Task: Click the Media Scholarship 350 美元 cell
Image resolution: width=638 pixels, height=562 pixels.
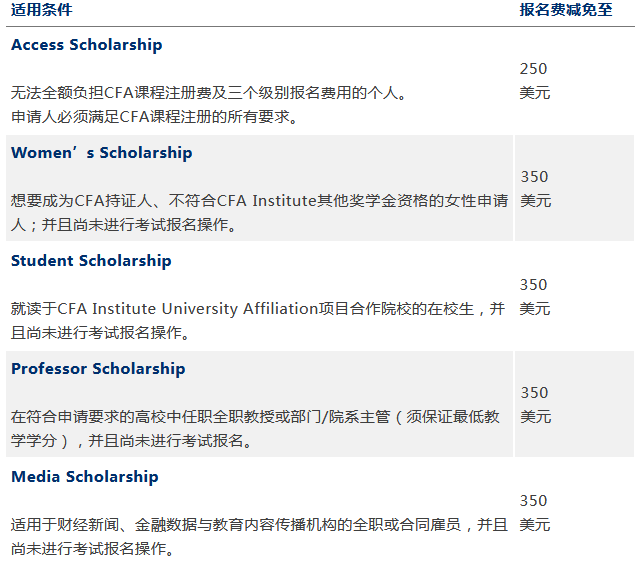Action: 535,513
